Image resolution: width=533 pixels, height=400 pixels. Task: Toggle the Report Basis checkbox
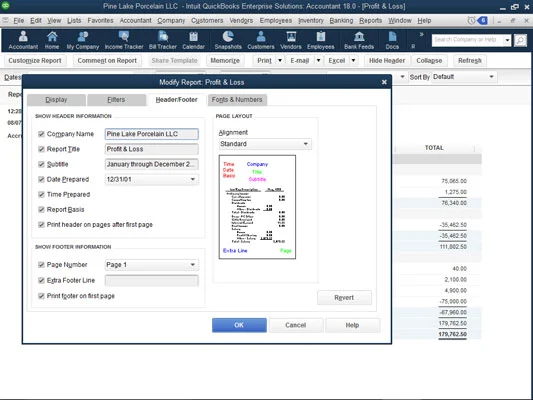41,209
